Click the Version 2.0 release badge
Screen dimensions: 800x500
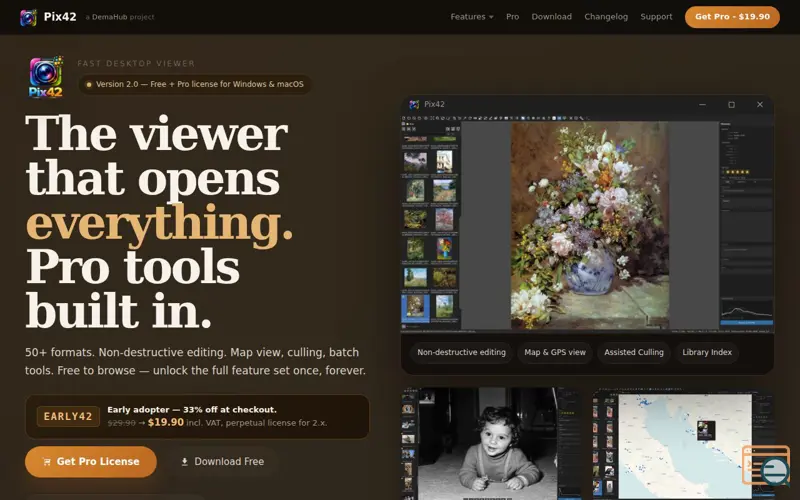[194, 84]
